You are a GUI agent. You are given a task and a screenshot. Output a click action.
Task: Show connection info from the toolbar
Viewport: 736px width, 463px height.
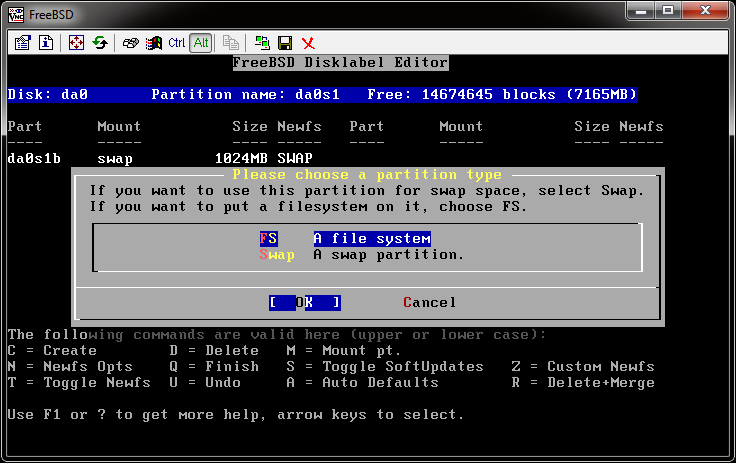pyautogui.click(x=46, y=43)
